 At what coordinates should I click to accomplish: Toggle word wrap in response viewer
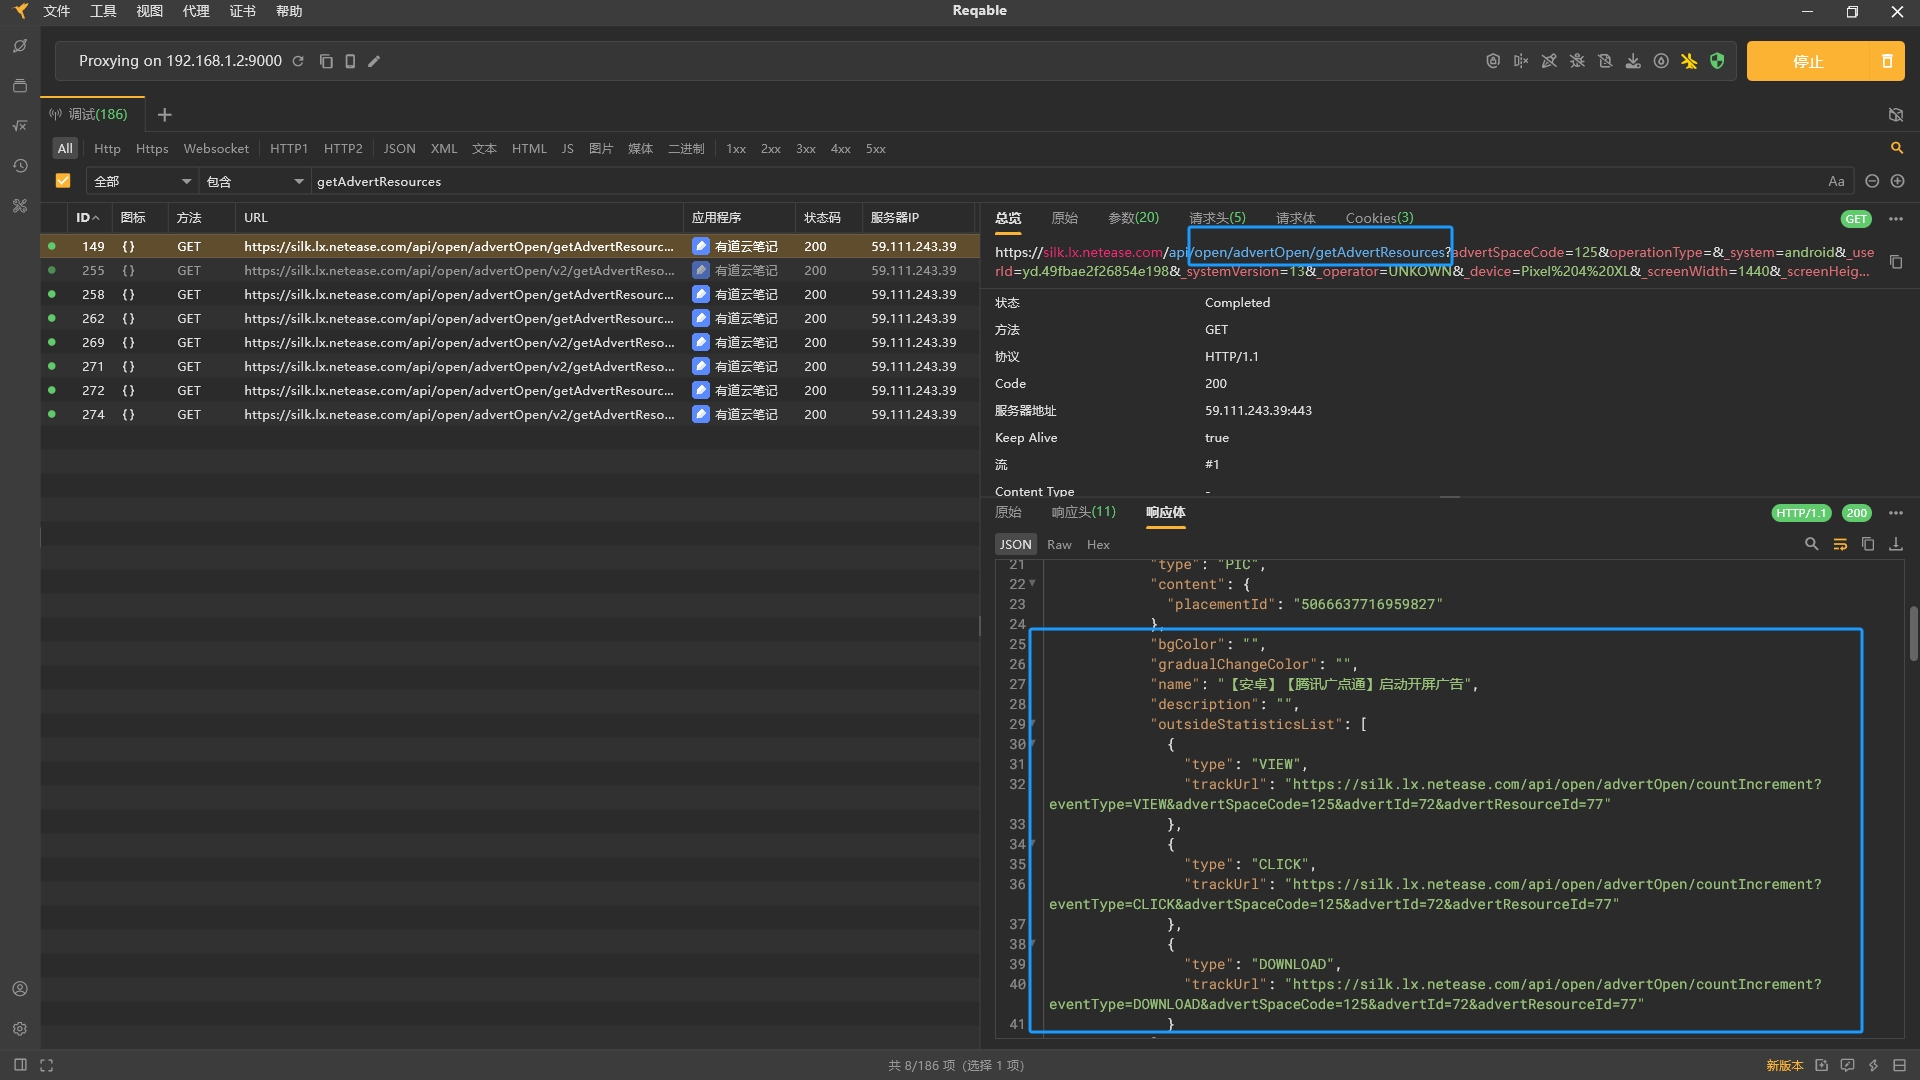[1839, 544]
